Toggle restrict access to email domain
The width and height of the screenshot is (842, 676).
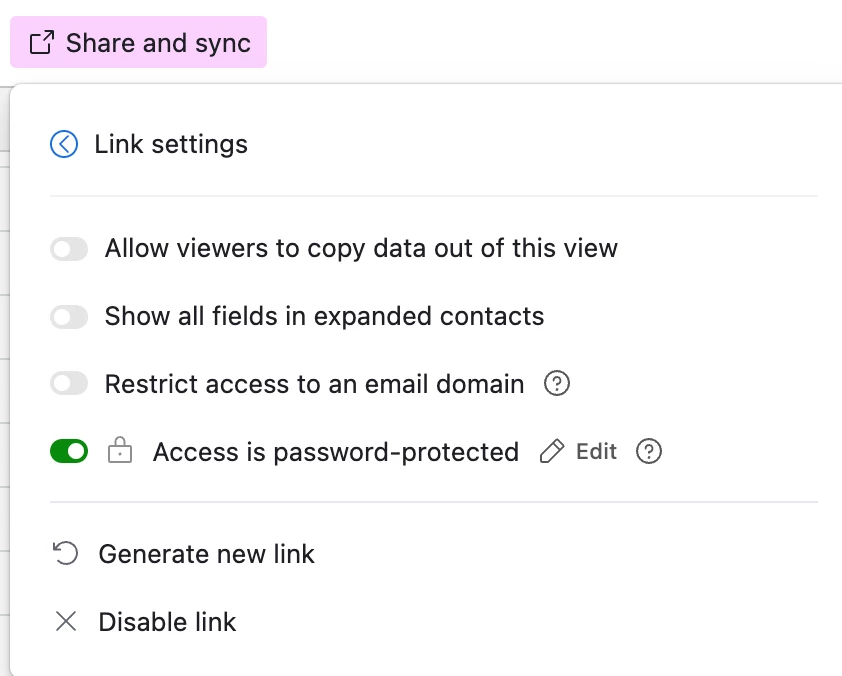pos(69,383)
